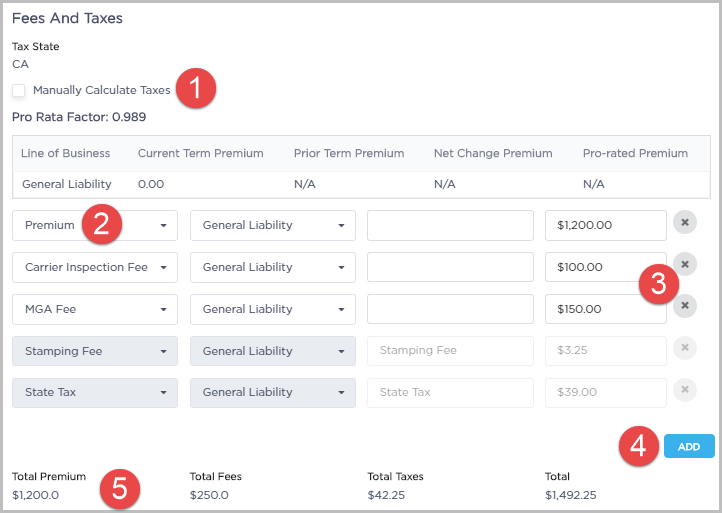Viewport: 722px width, 513px height.
Task: Click the empty description field in Premium row
Action: point(450,226)
